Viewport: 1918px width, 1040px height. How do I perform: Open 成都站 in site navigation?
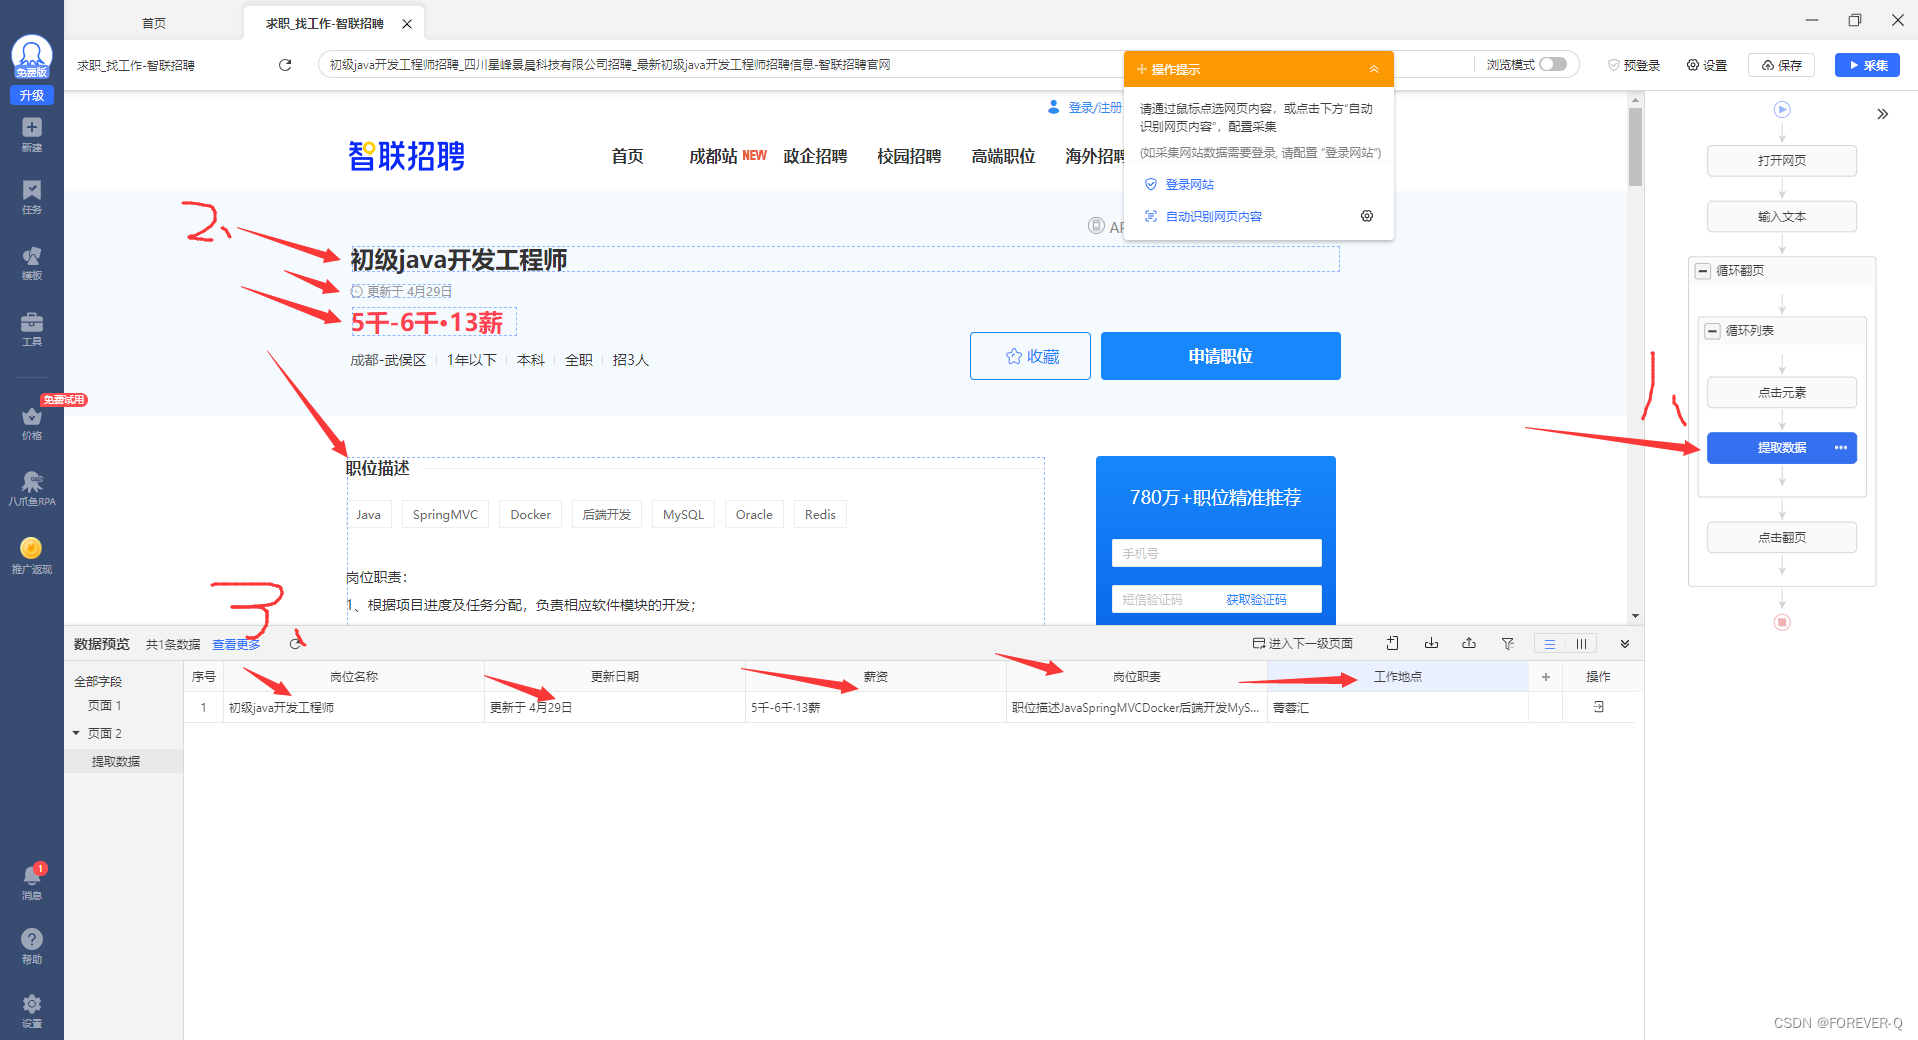tap(713, 156)
